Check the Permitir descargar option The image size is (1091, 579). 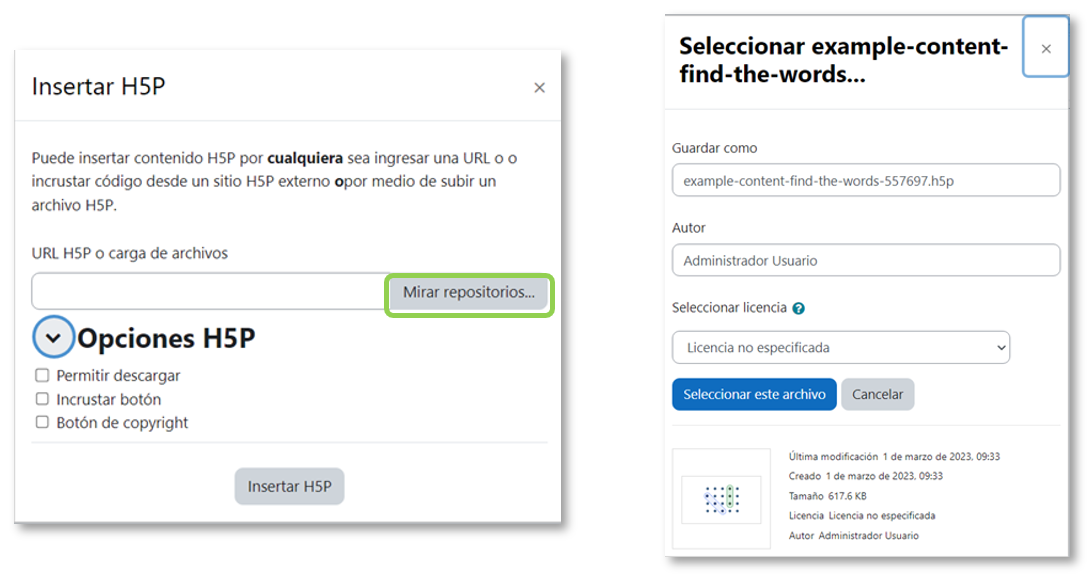point(44,376)
